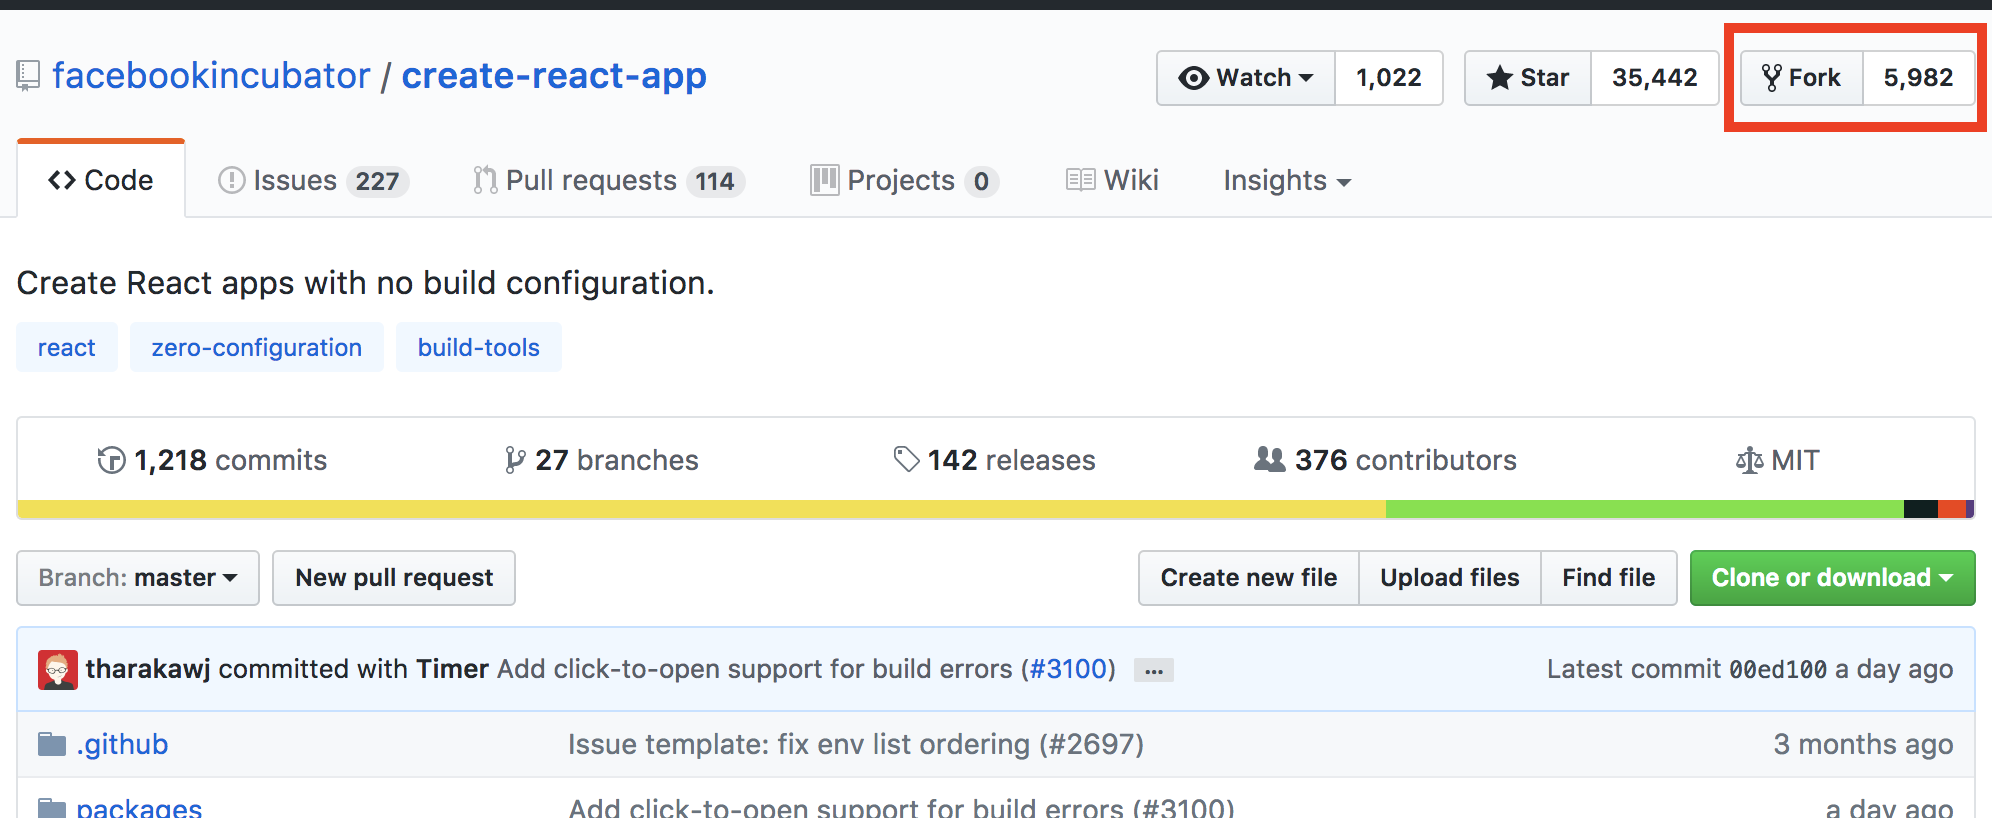Viewport: 1992px width, 818px height.
Task: Expand the Branch: master selector
Action: 138,578
